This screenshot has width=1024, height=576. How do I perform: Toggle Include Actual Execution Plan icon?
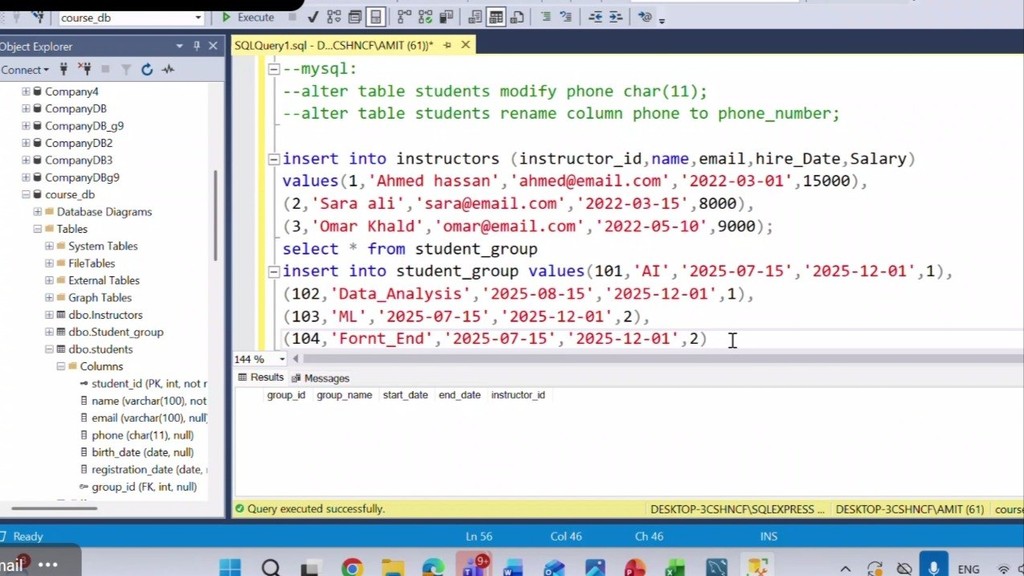point(404,18)
